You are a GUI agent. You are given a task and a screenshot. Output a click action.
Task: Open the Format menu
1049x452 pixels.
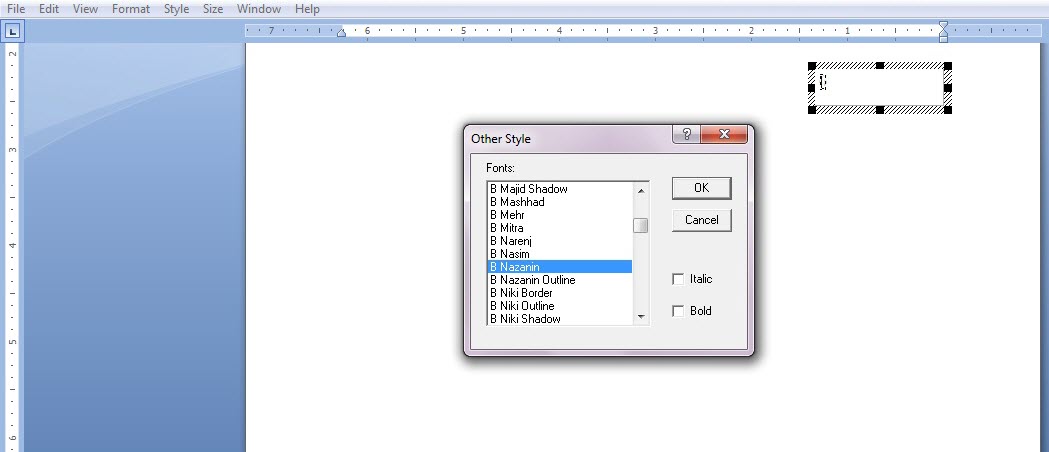pyautogui.click(x=130, y=9)
